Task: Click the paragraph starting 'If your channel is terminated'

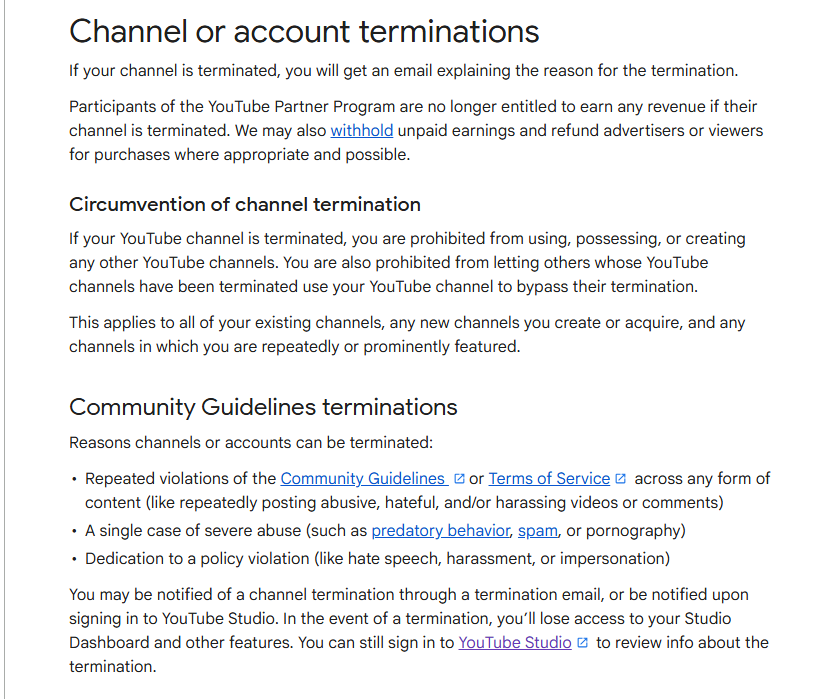Action: click(403, 70)
